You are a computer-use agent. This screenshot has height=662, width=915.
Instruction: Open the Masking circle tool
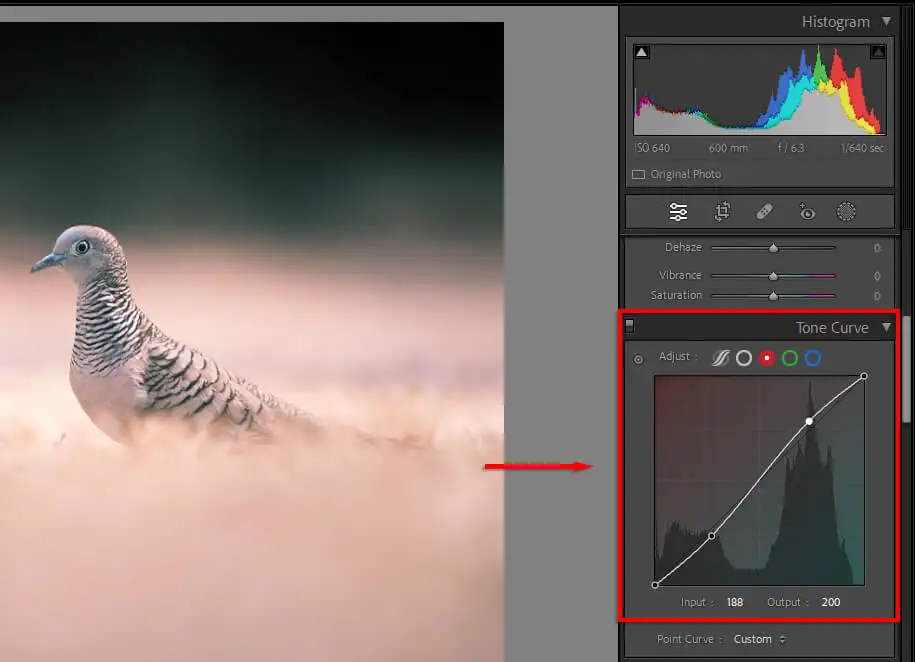pos(846,211)
